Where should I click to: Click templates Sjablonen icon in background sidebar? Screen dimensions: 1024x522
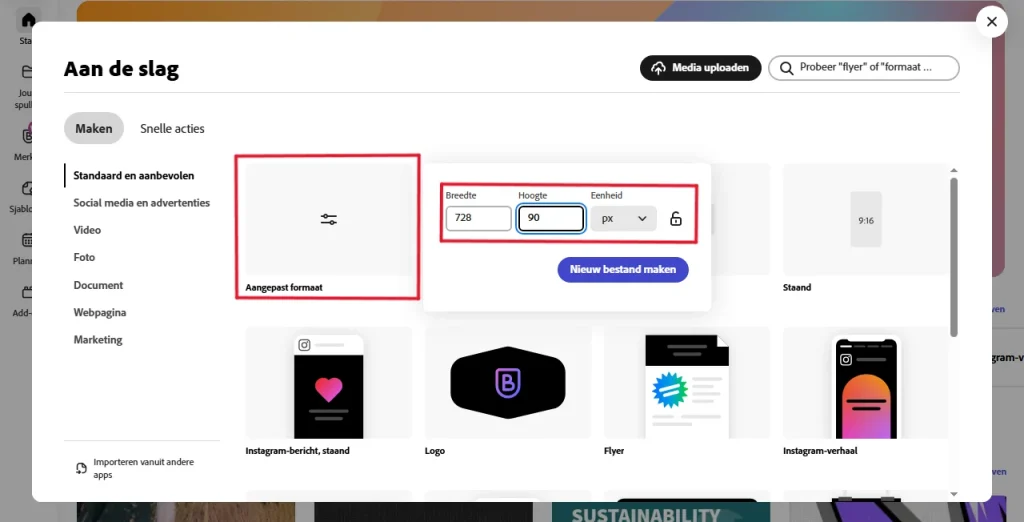pyautogui.click(x=27, y=188)
